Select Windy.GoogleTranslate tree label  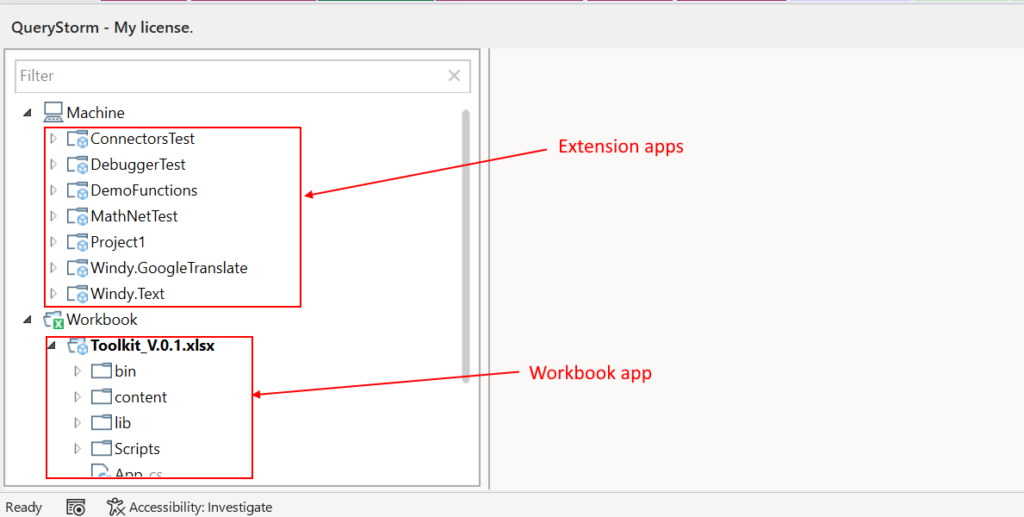(x=168, y=268)
